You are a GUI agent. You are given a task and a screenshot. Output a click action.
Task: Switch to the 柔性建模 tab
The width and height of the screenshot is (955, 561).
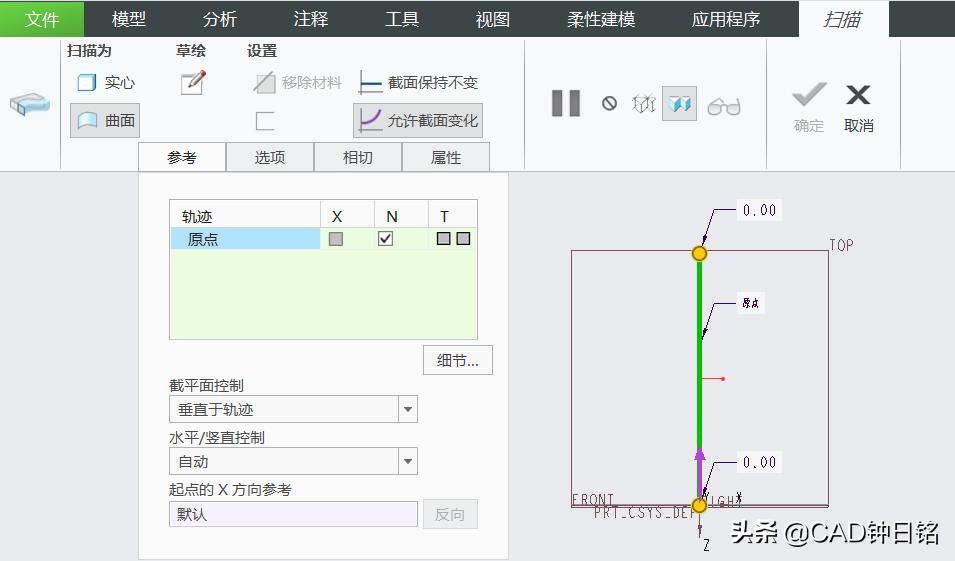(x=601, y=19)
